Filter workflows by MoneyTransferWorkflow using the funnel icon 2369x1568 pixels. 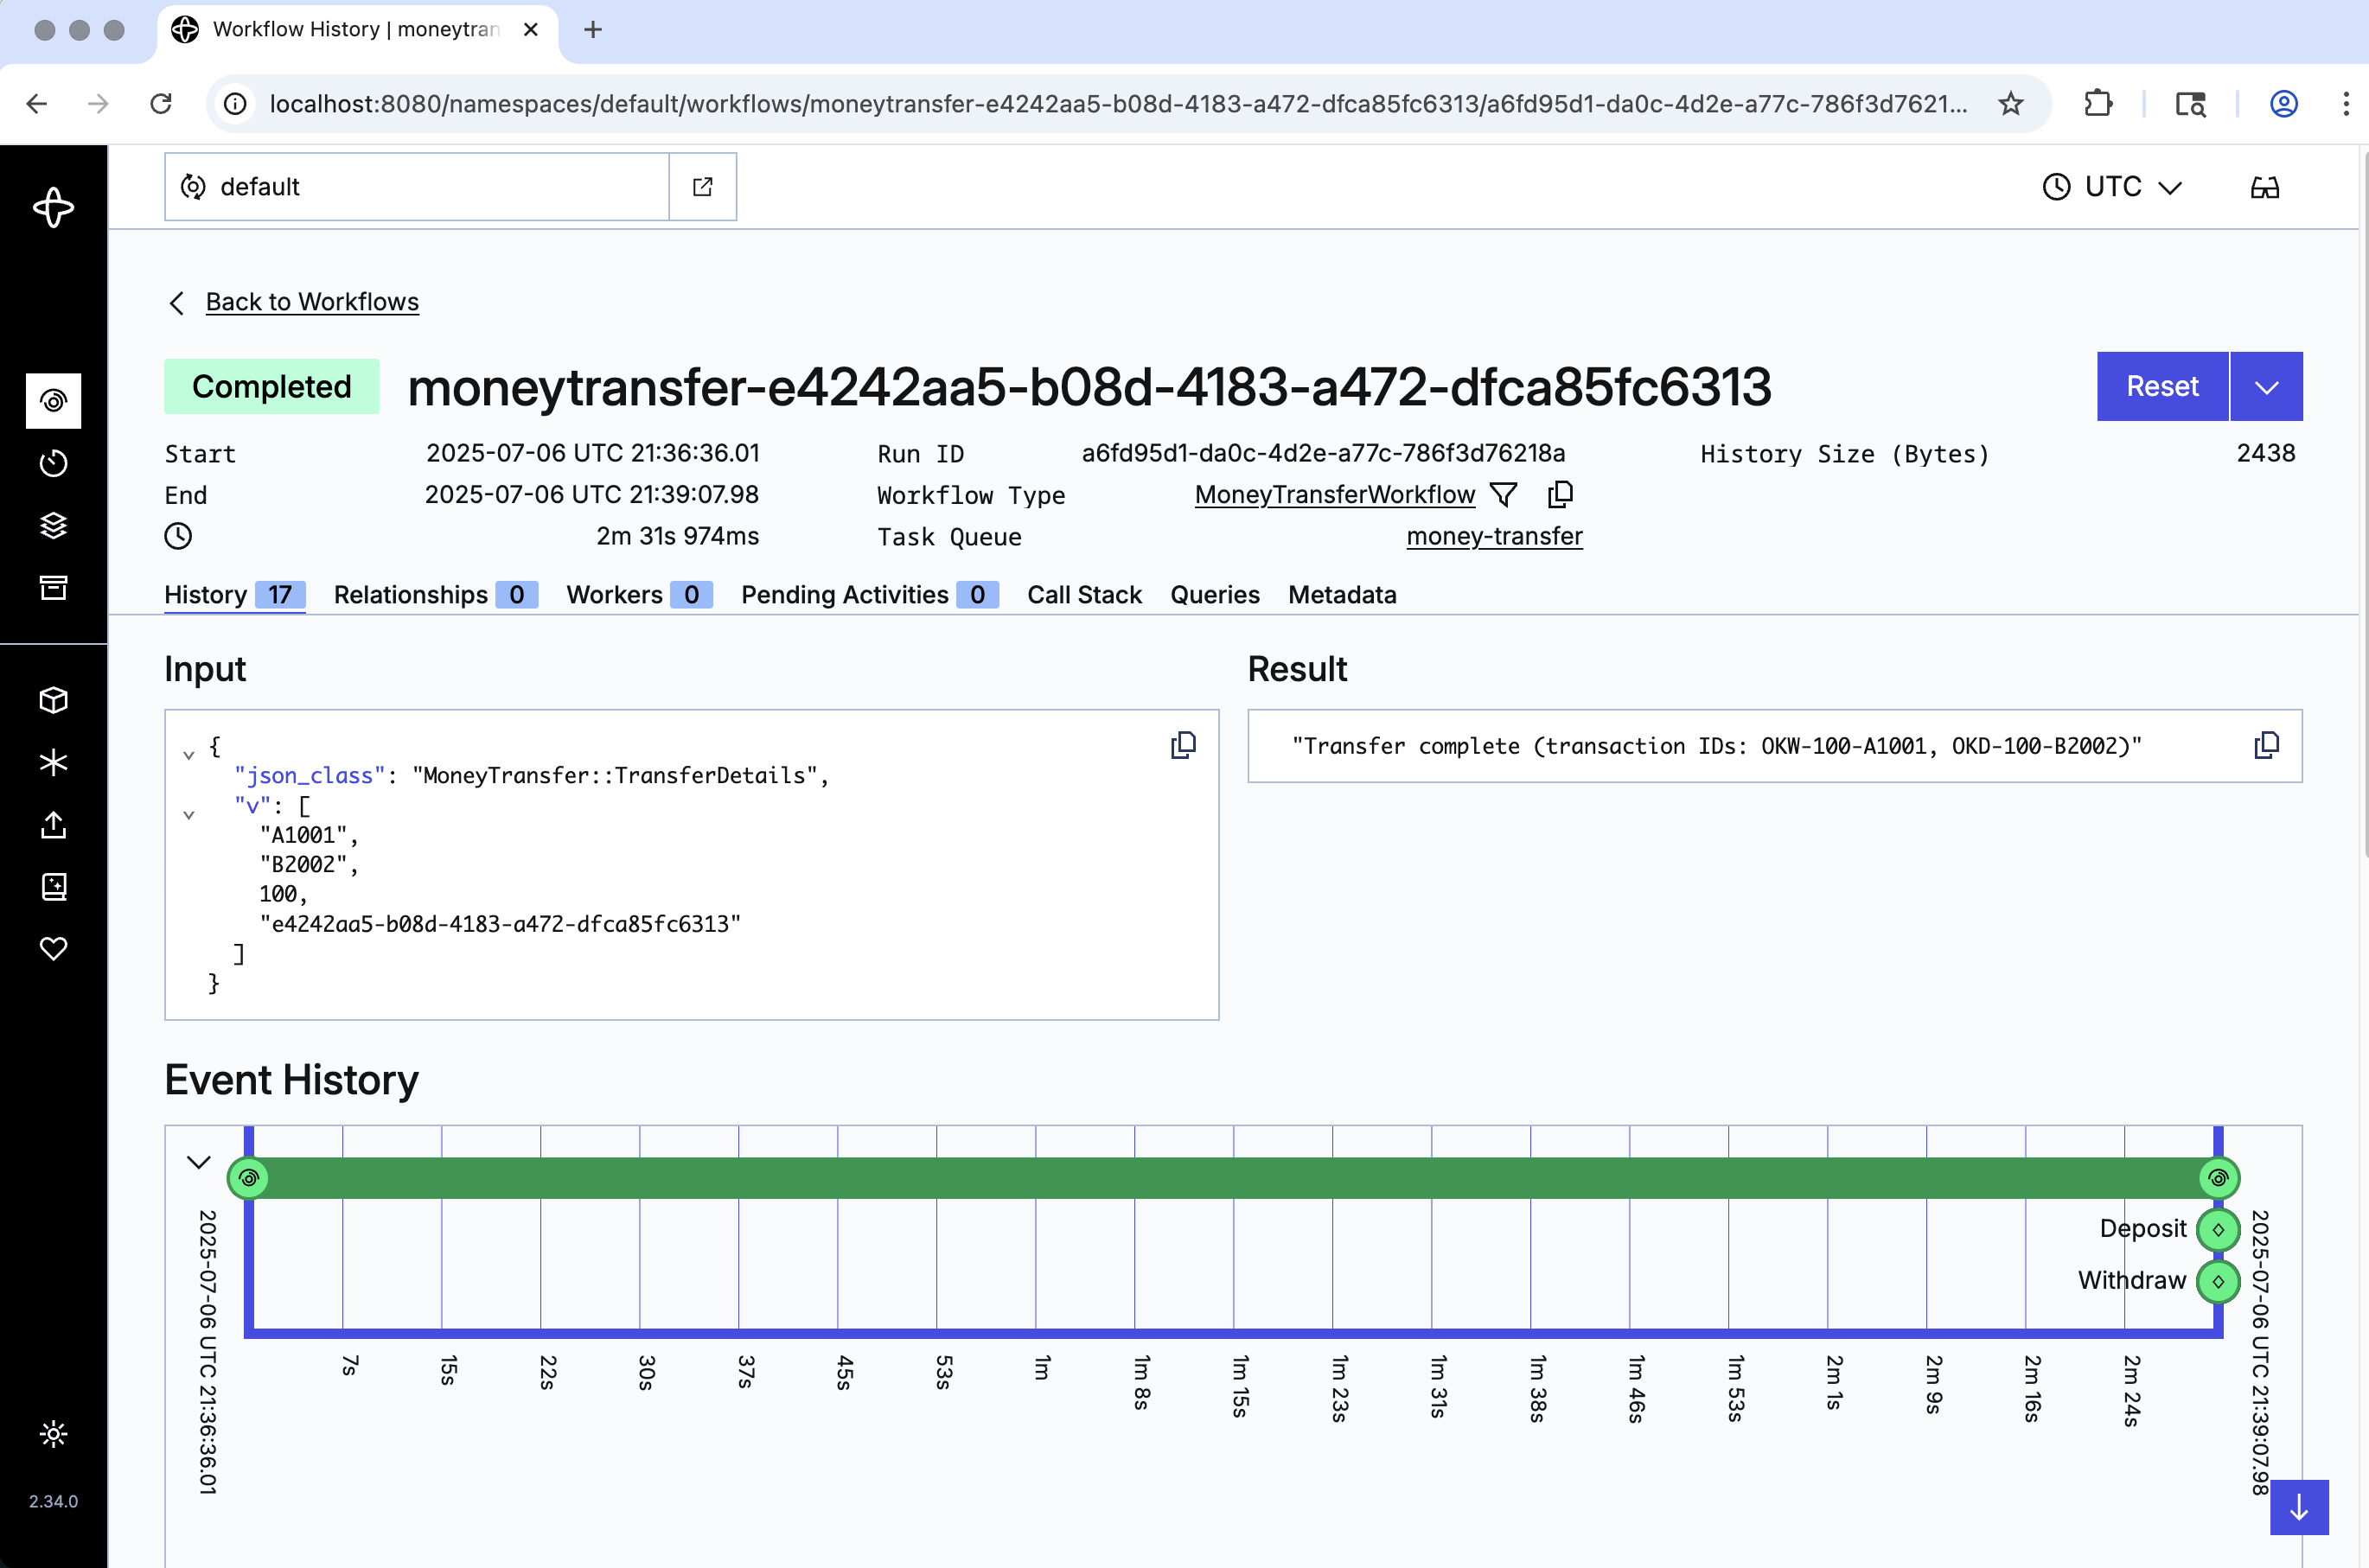[1503, 494]
